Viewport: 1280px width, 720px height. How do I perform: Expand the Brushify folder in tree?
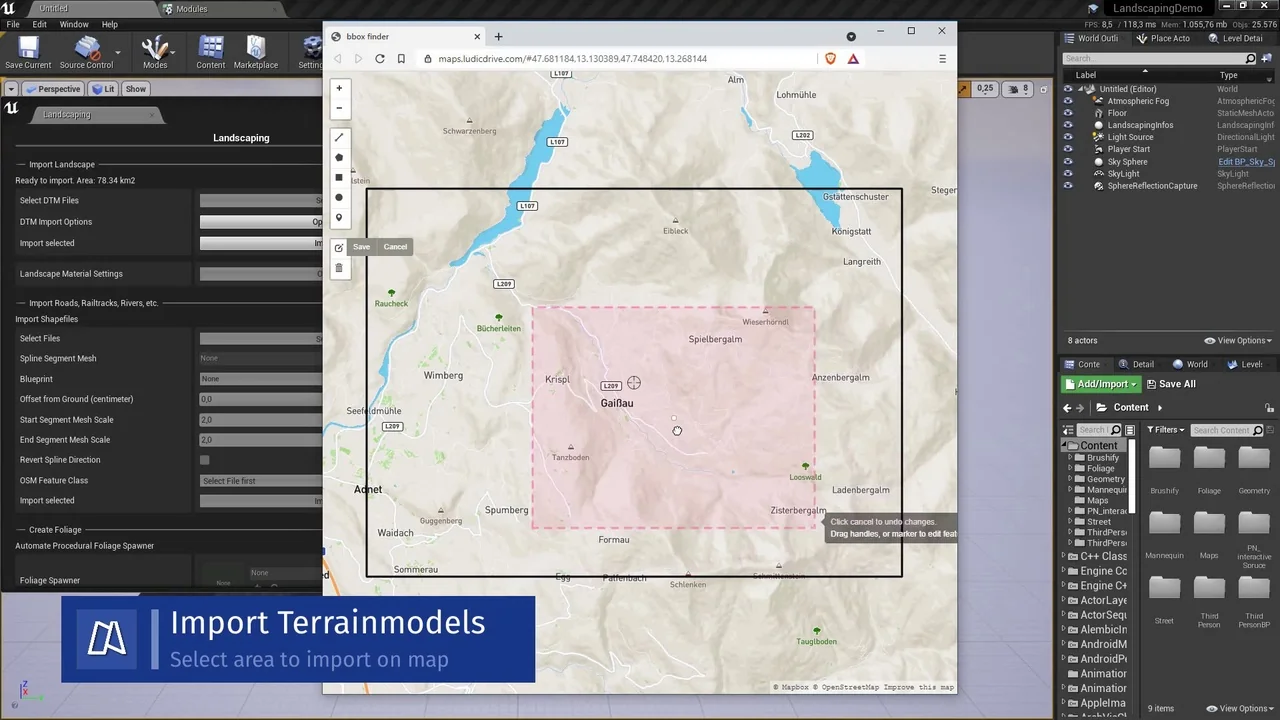[1070, 458]
